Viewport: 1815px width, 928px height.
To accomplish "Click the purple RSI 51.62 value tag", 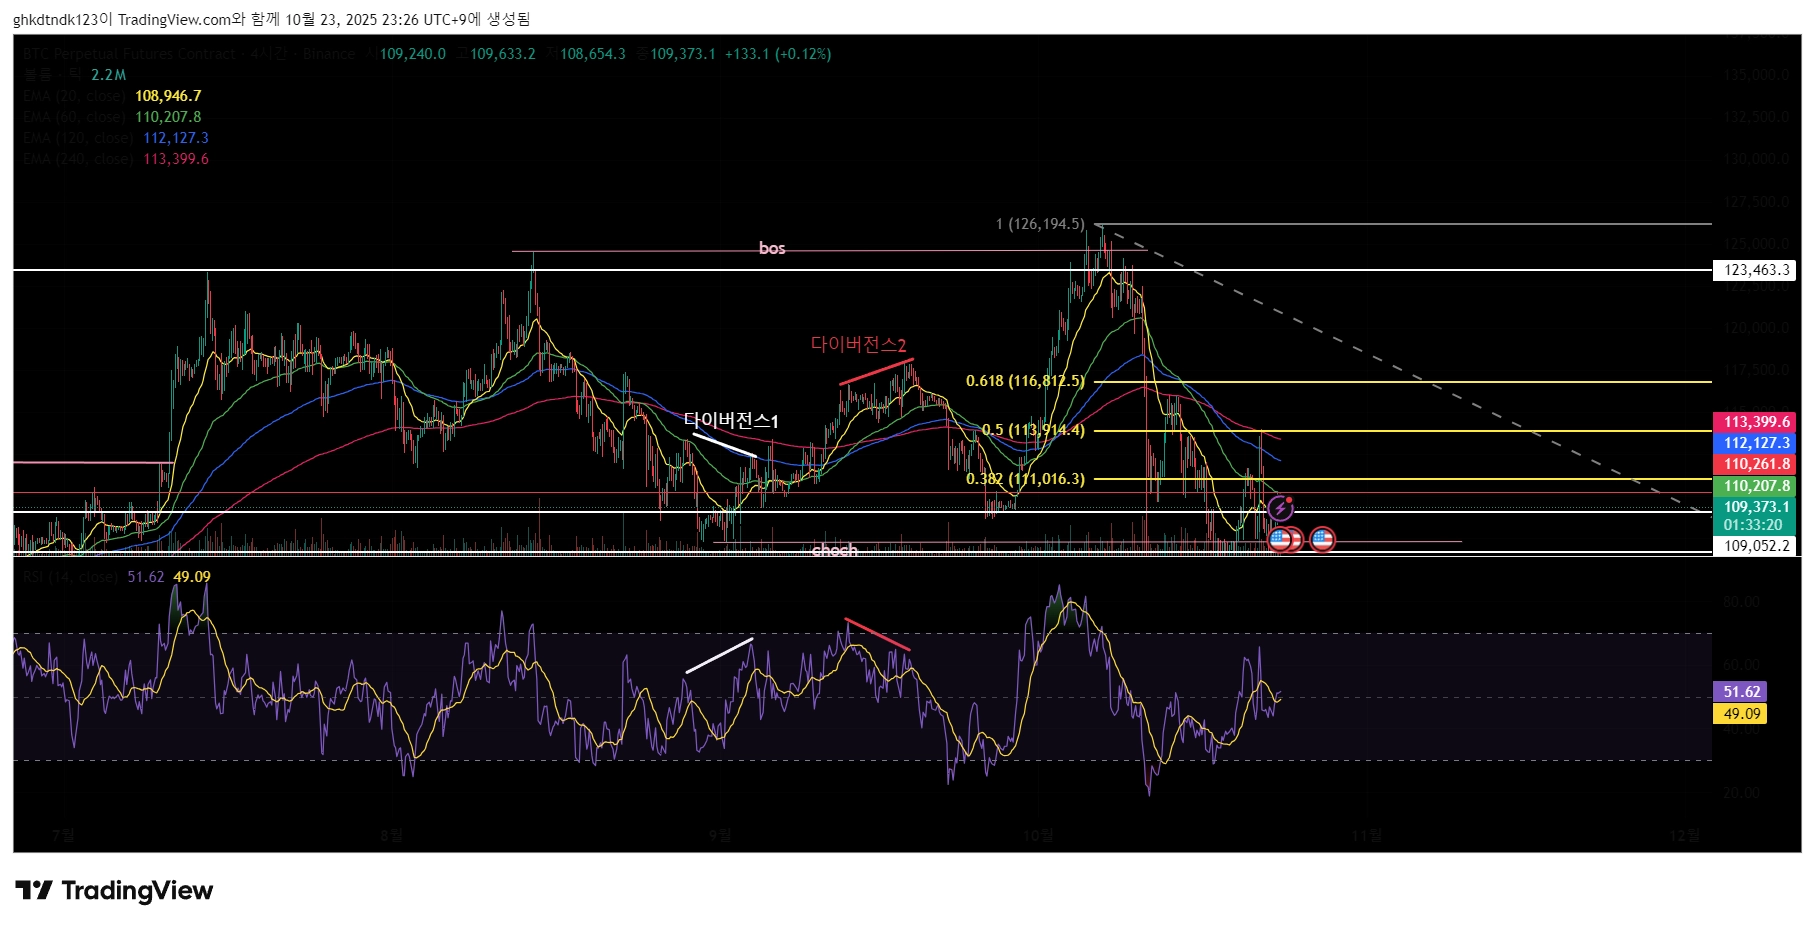I will coord(1741,692).
